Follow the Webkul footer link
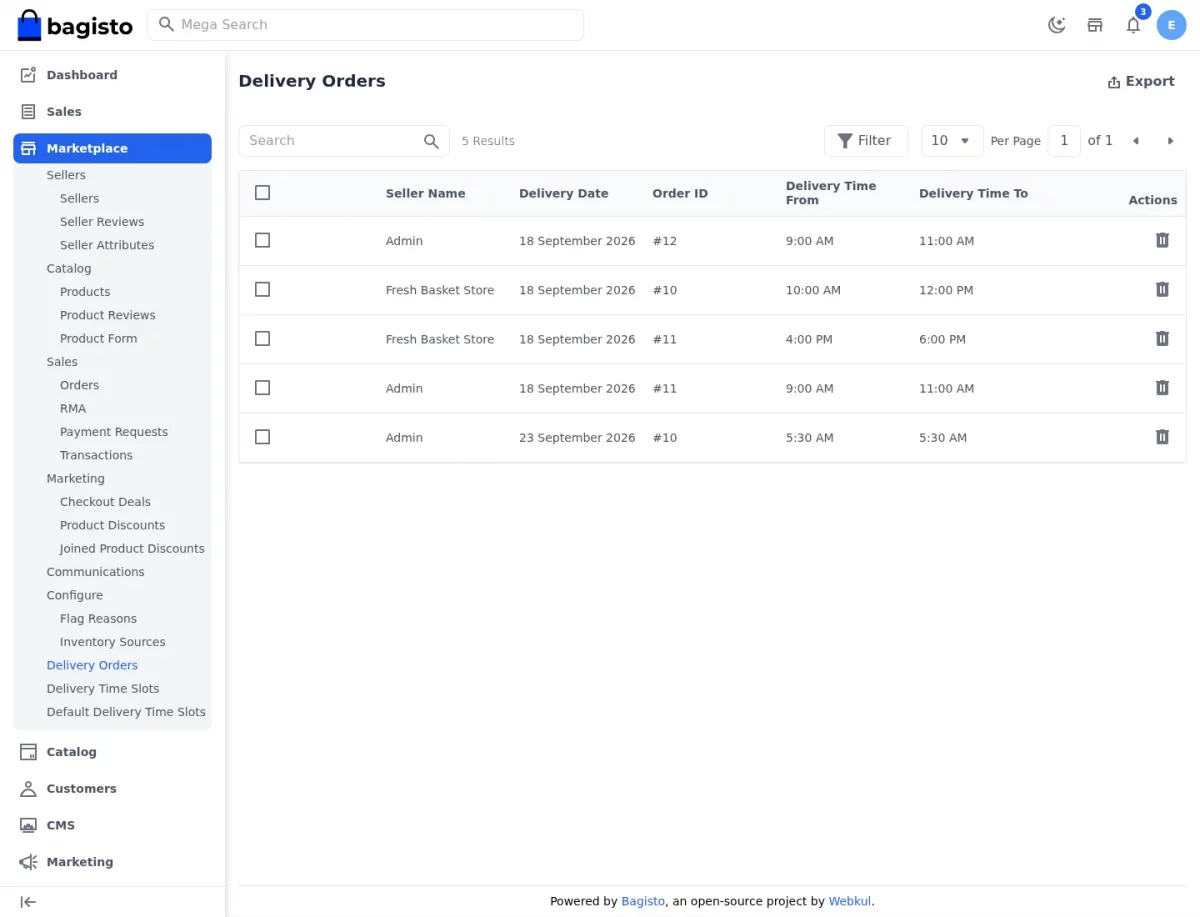 click(x=850, y=901)
